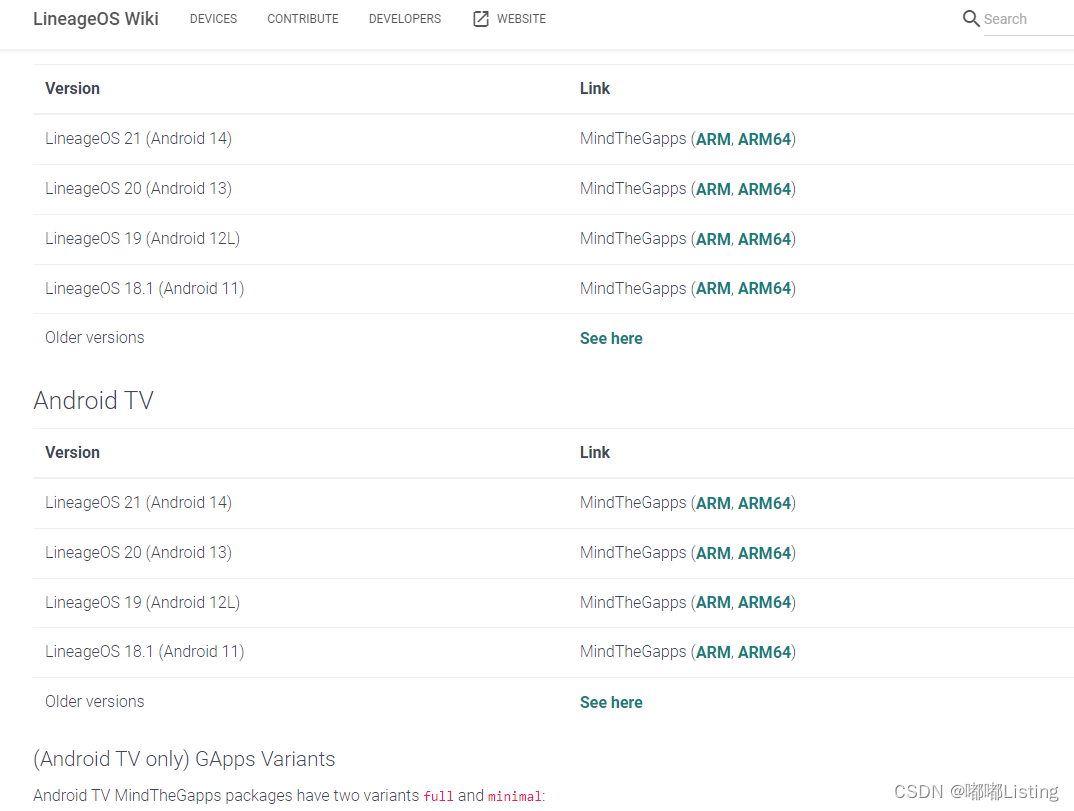Open See here for older Android TV versions

click(611, 702)
